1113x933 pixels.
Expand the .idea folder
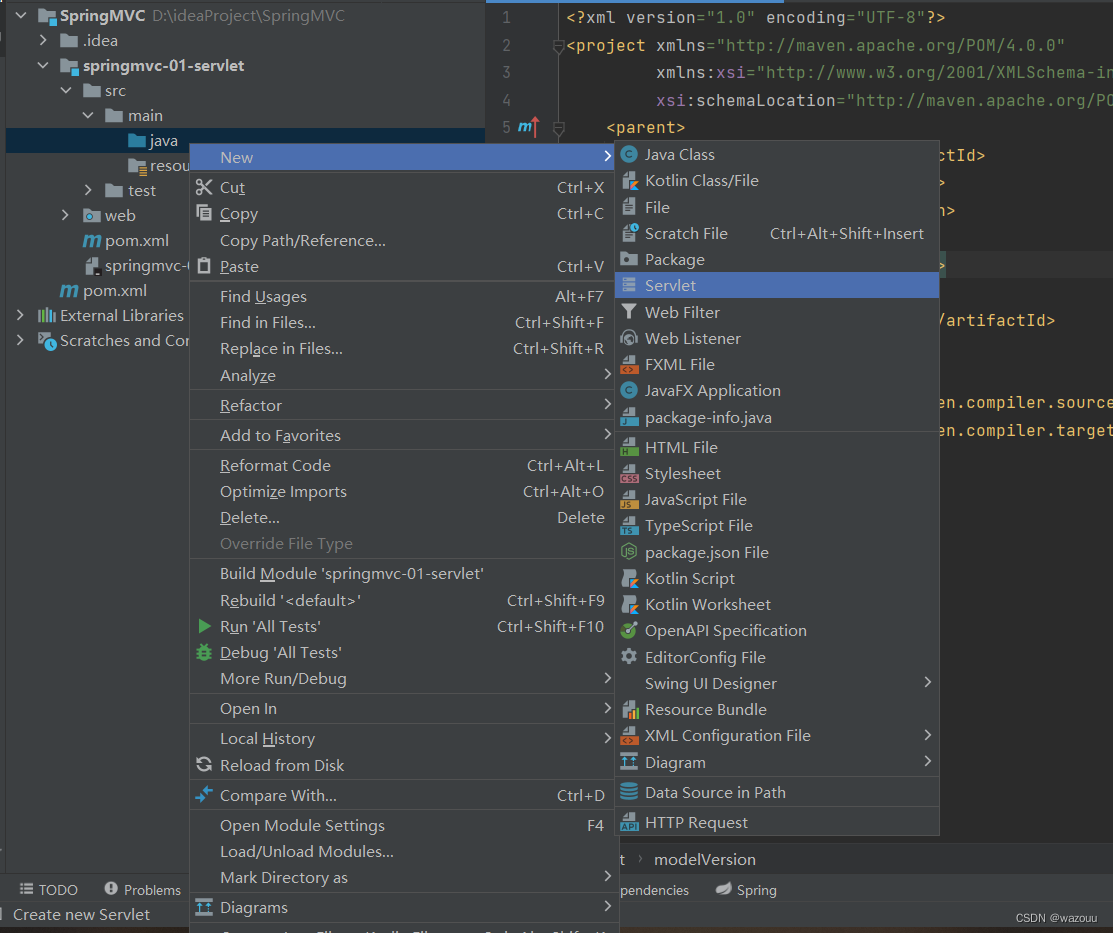coord(43,40)
